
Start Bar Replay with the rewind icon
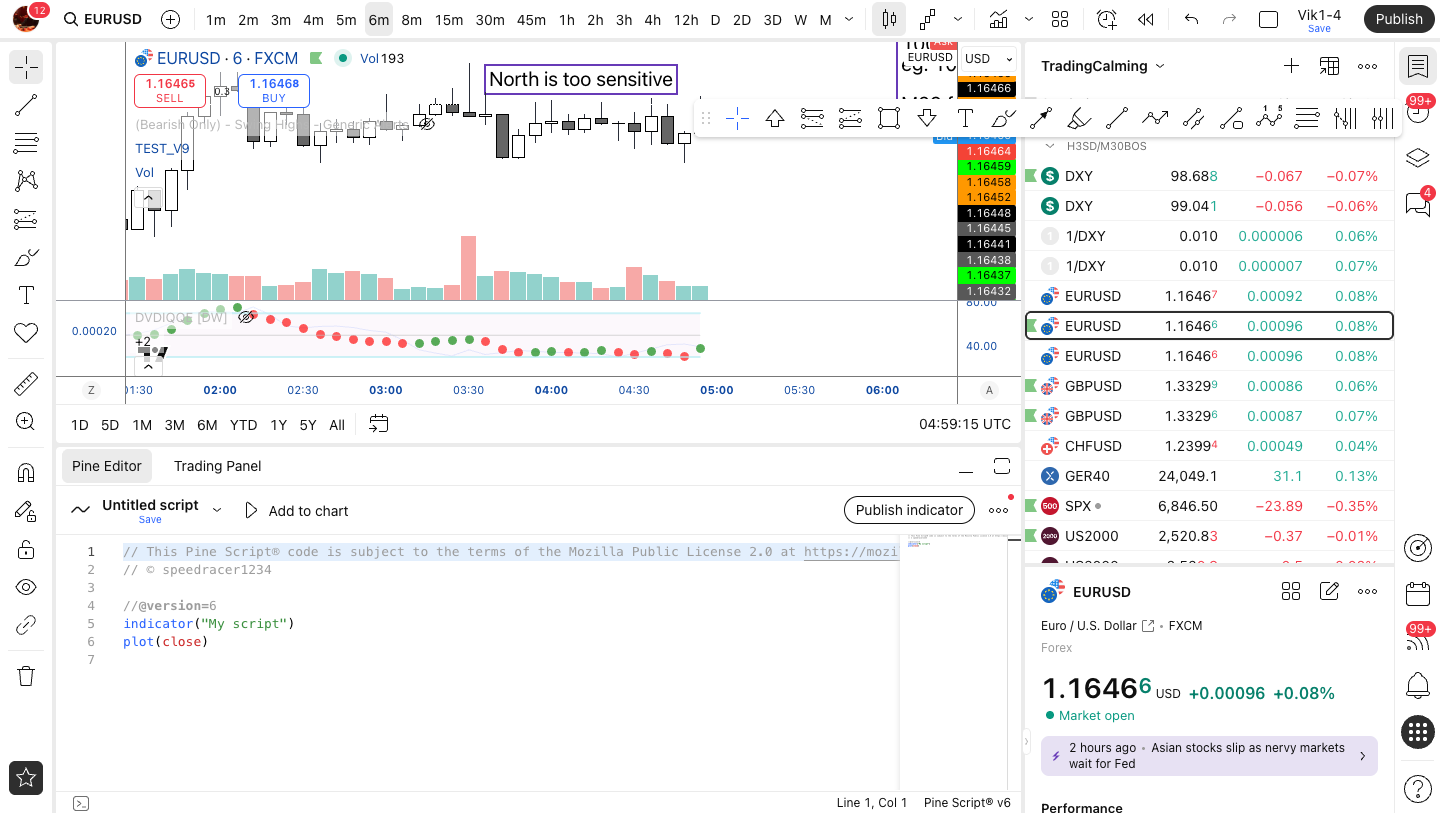point(1146,19)
